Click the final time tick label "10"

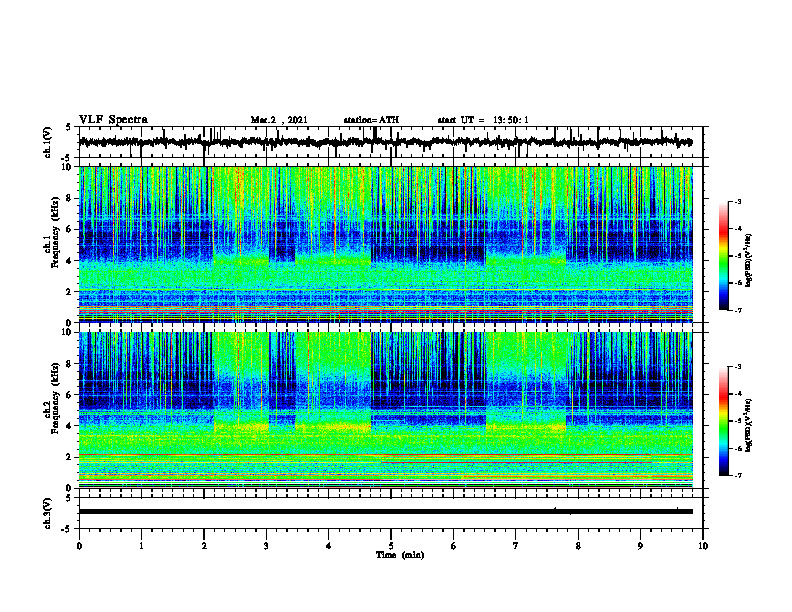click(x=703, y=546)
